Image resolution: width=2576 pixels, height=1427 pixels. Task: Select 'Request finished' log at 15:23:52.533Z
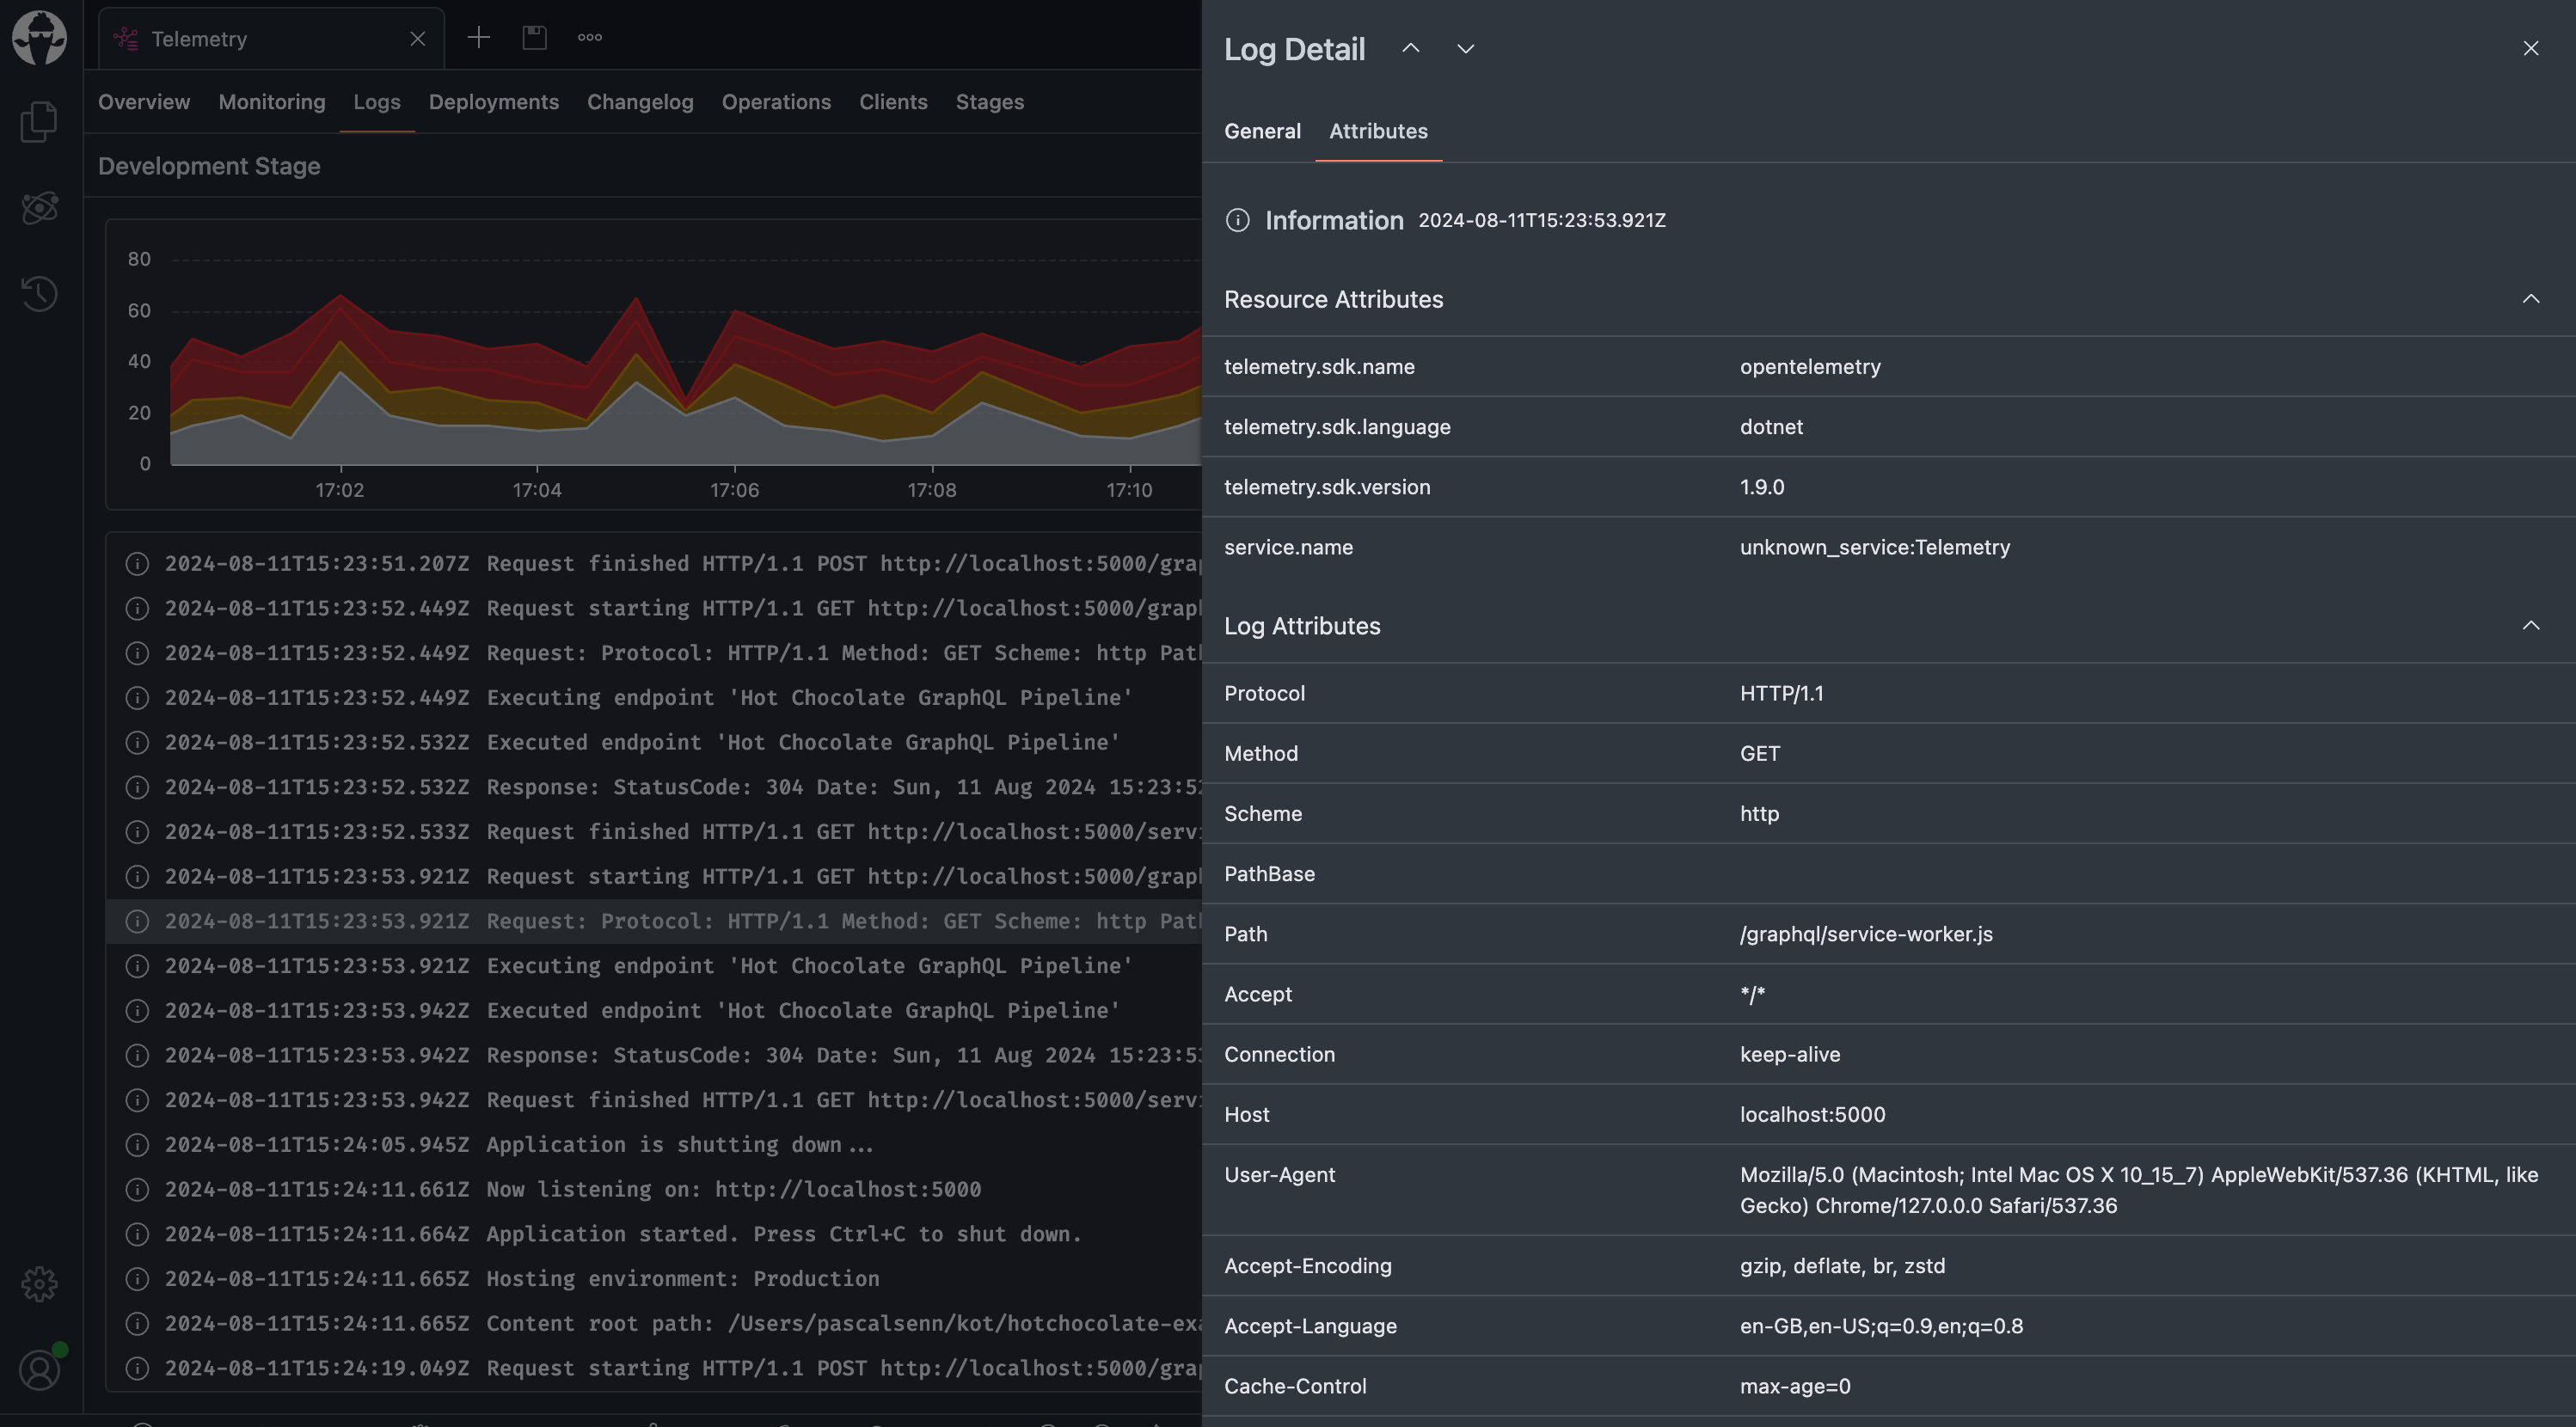point(654,832)
